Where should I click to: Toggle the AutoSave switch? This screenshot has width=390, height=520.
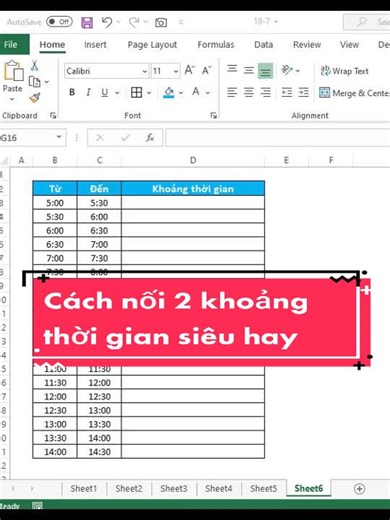pyautogui.click(x=60, y=22)
